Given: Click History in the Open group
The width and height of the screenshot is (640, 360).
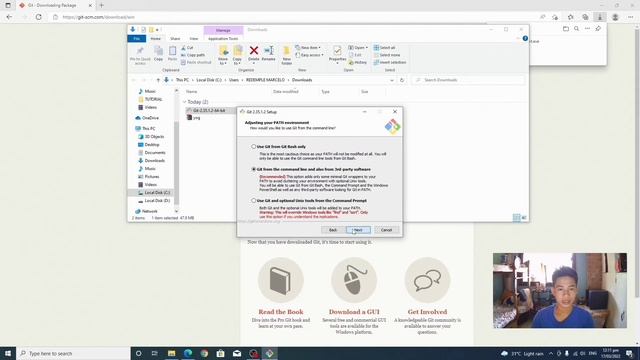Looking at the screenshot, I should [x=358, y=62].
